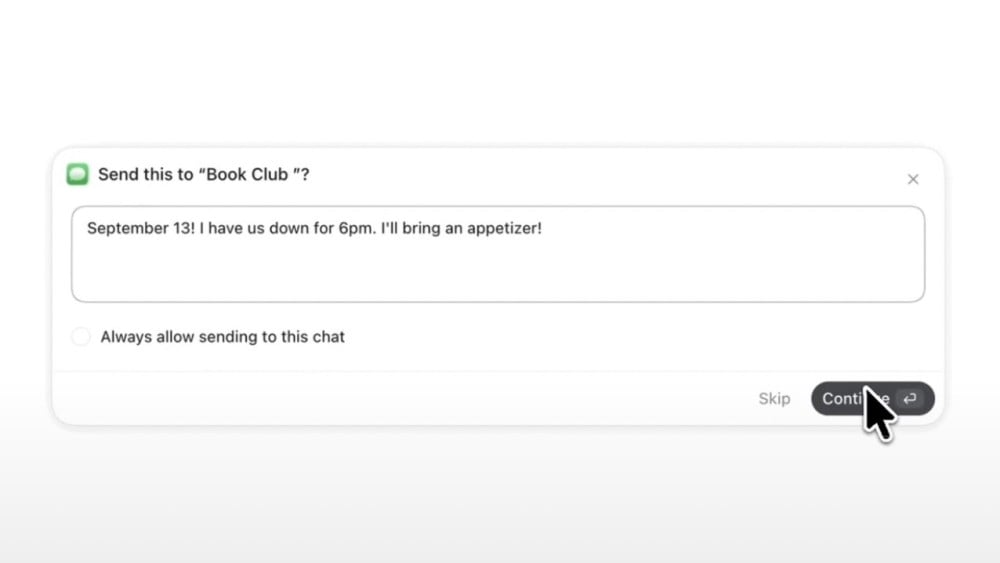Click on '6pm' in the message text
The height and width of the screenshot is (563, 1000).
coord(357,228)
